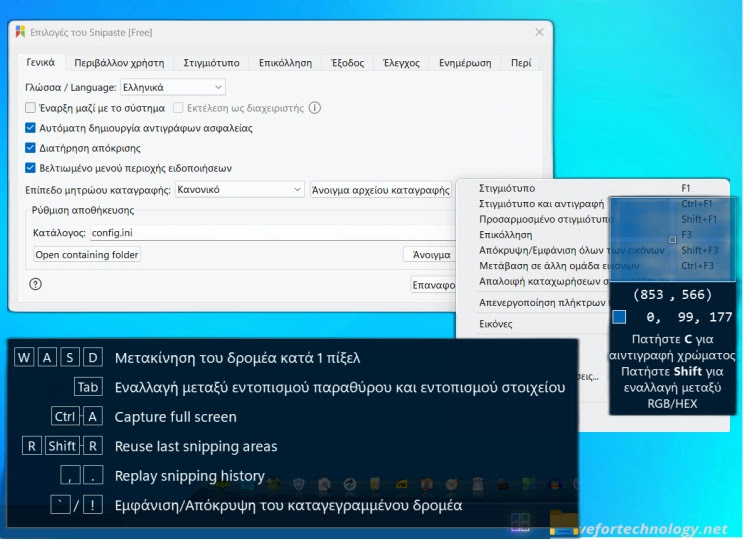
Task: Click the Open containing folder button
Action: [87, 254]
